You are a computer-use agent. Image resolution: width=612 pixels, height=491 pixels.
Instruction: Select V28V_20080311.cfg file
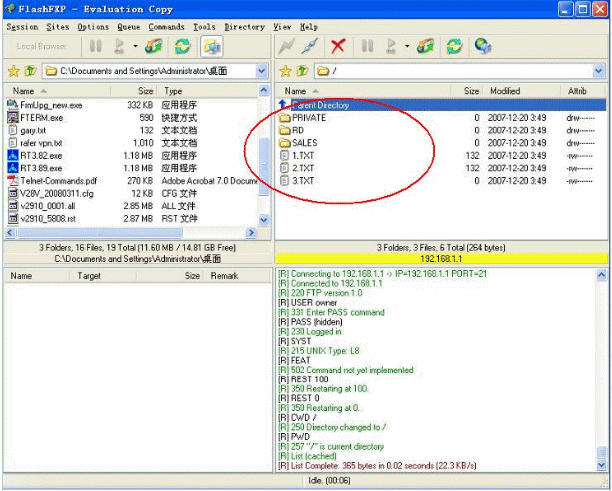(x=57, y=194)
